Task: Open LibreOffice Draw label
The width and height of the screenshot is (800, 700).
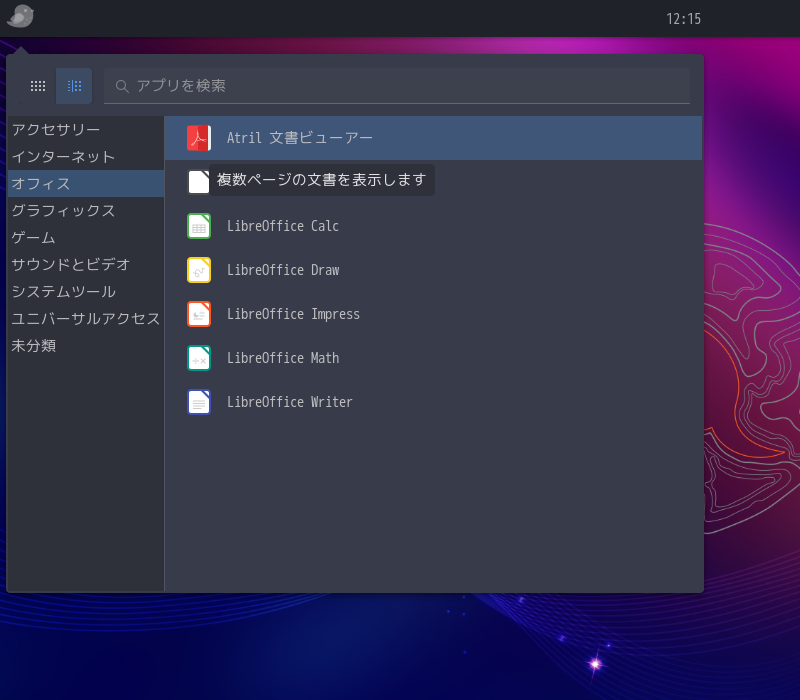Action: 283,270
